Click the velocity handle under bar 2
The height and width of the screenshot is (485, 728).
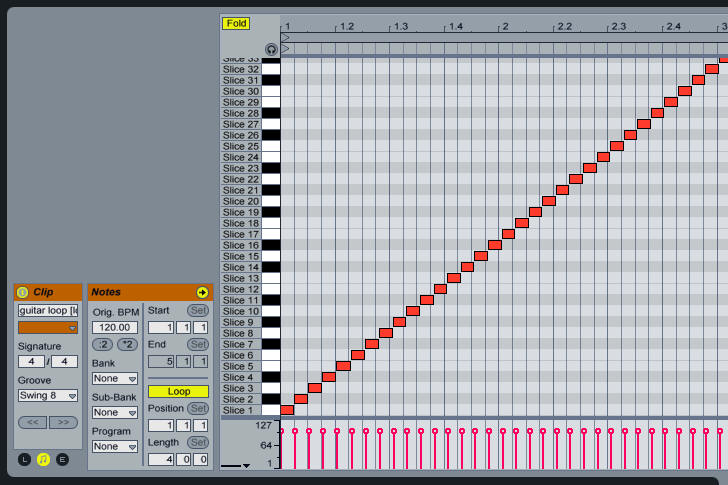(503, 431)
